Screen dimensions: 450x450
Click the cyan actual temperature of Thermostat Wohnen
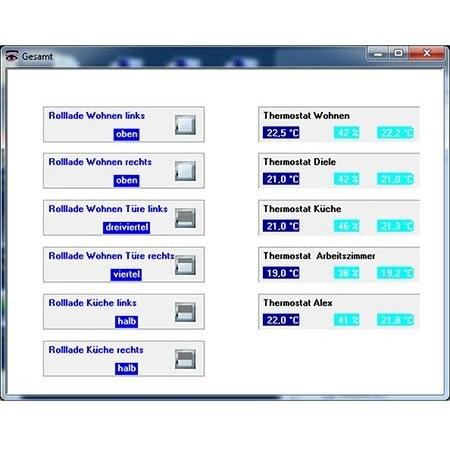[396, 133]
